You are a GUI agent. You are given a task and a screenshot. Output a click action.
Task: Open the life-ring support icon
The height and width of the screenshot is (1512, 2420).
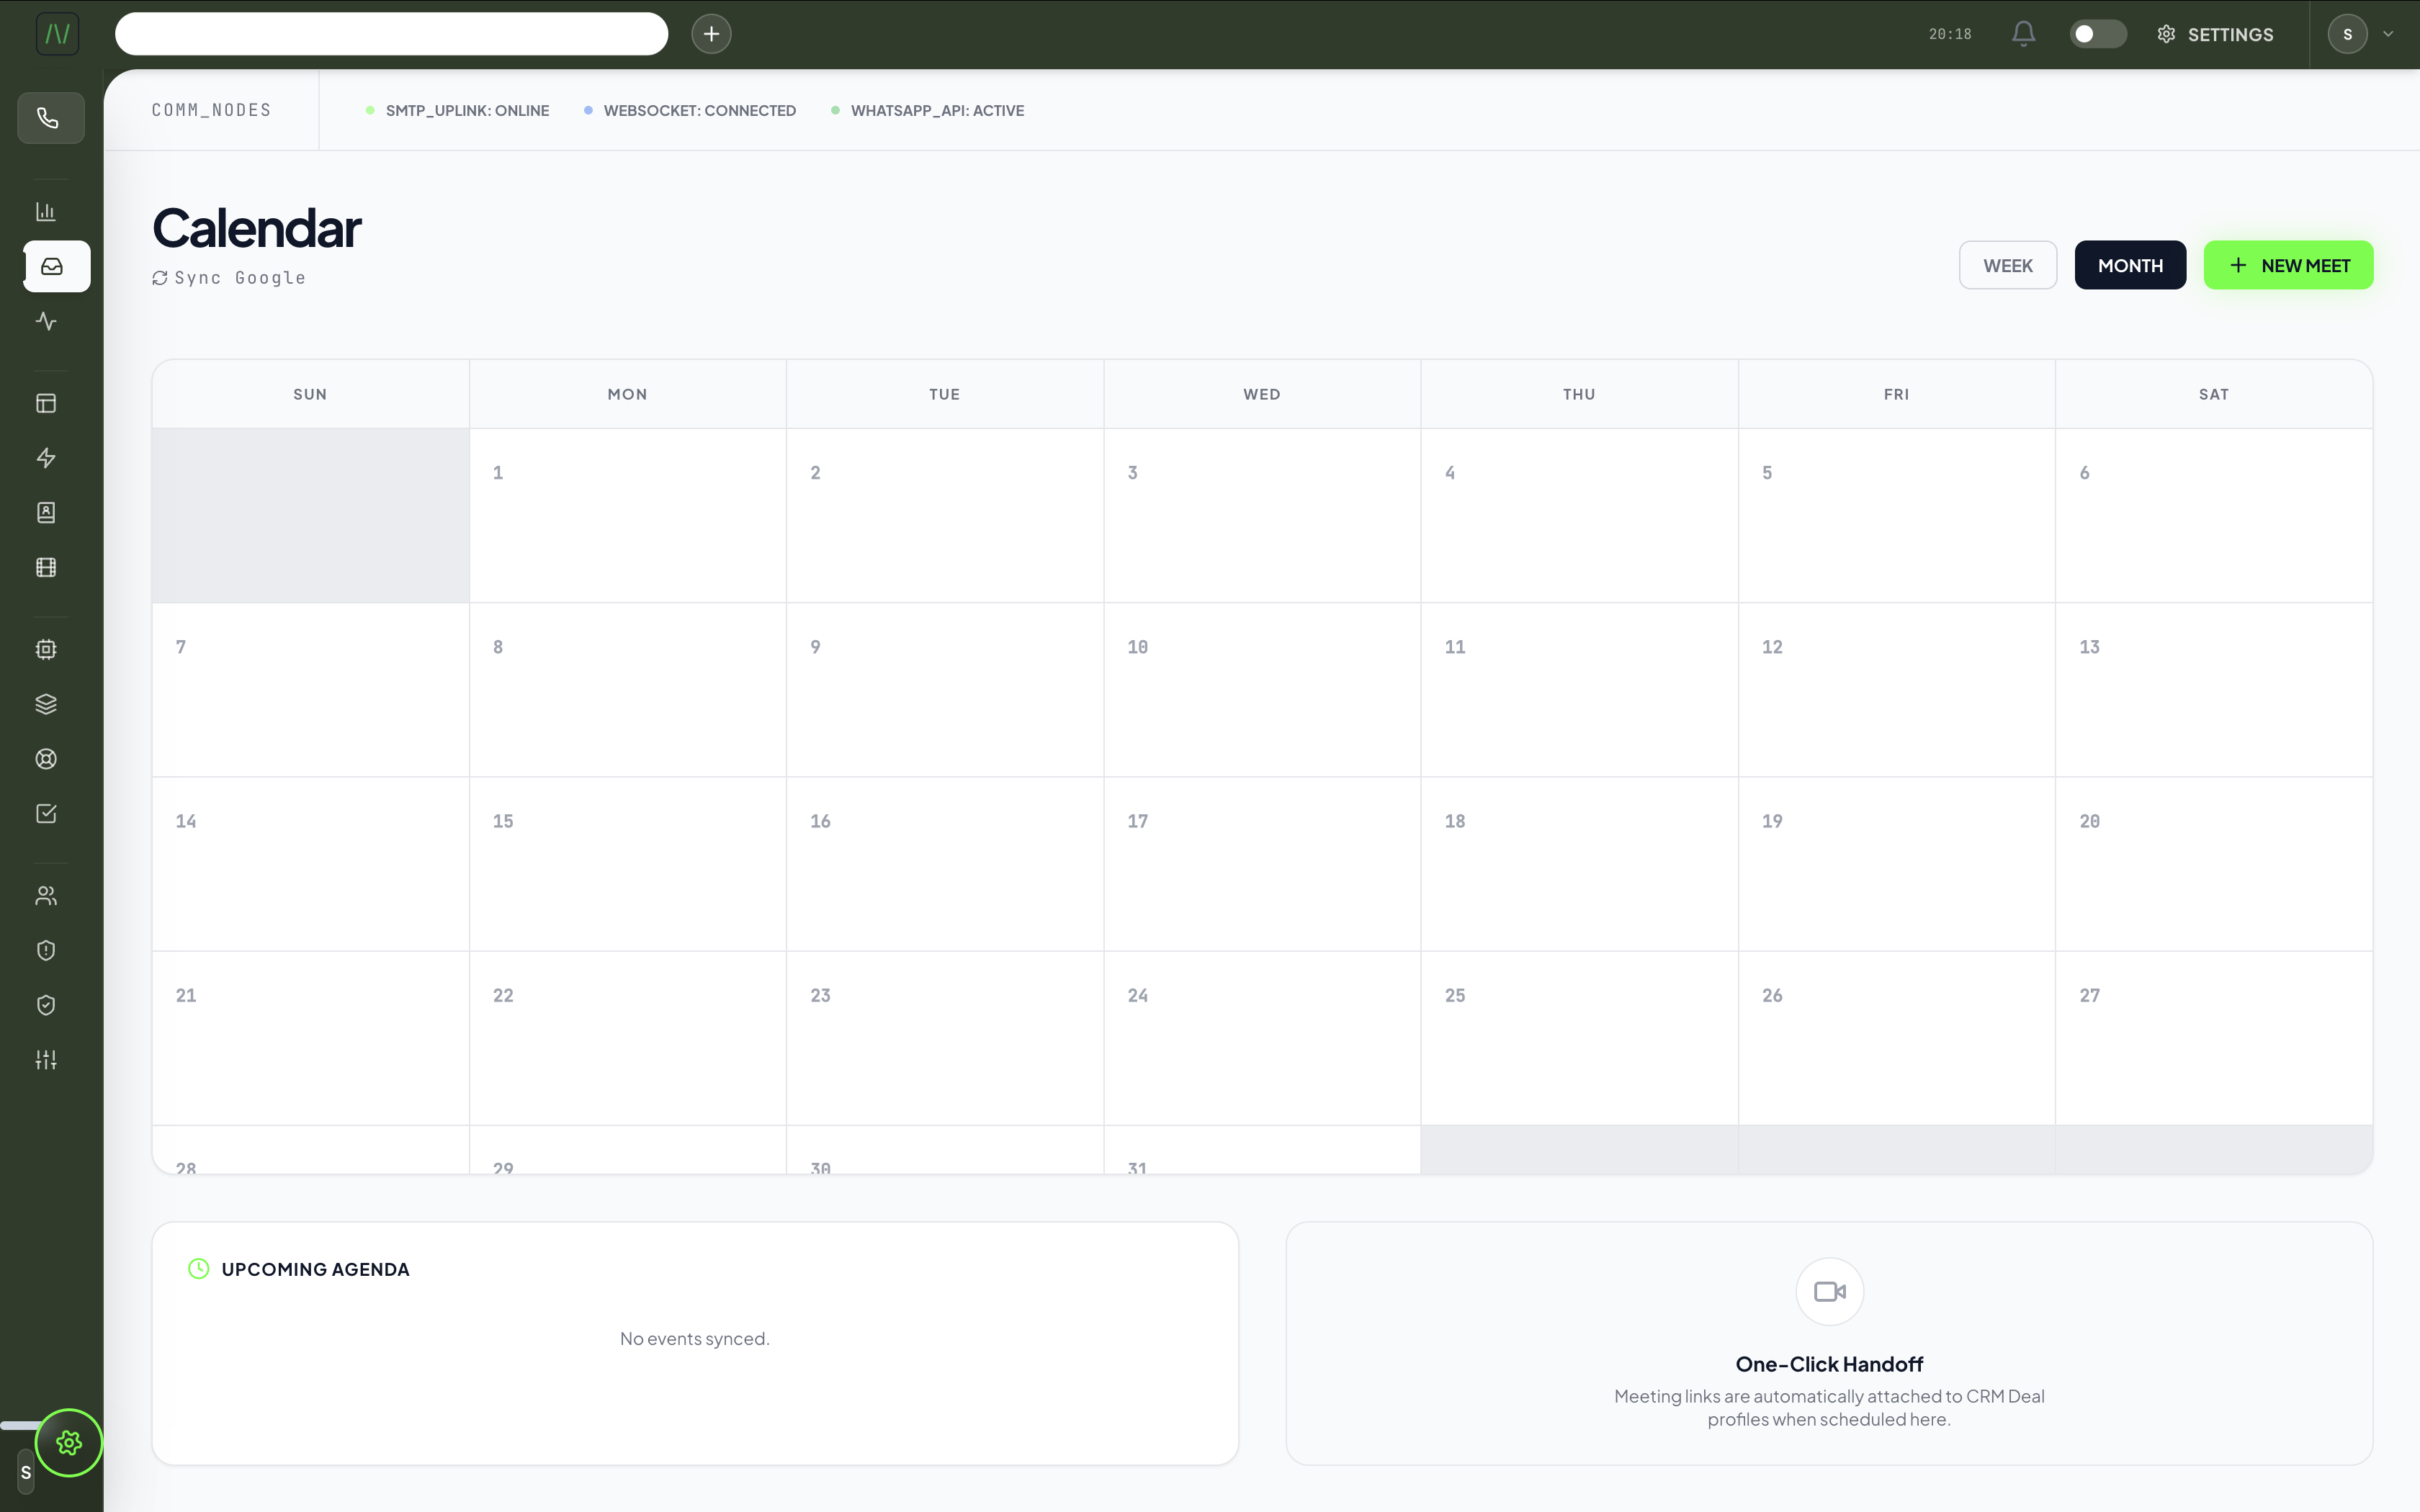tap(46, 758)
